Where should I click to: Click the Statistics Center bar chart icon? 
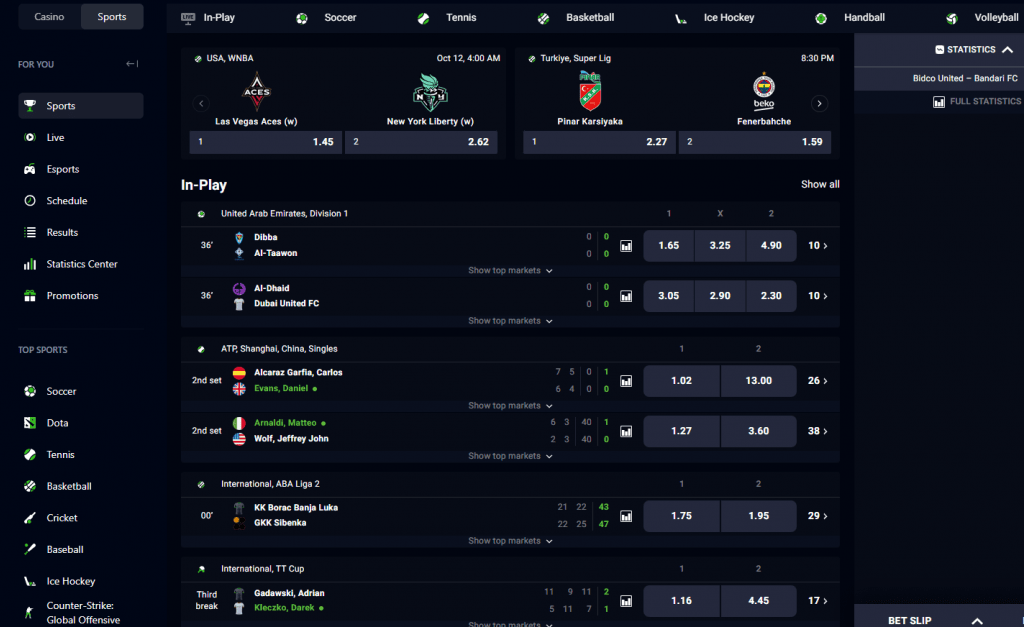30,264
